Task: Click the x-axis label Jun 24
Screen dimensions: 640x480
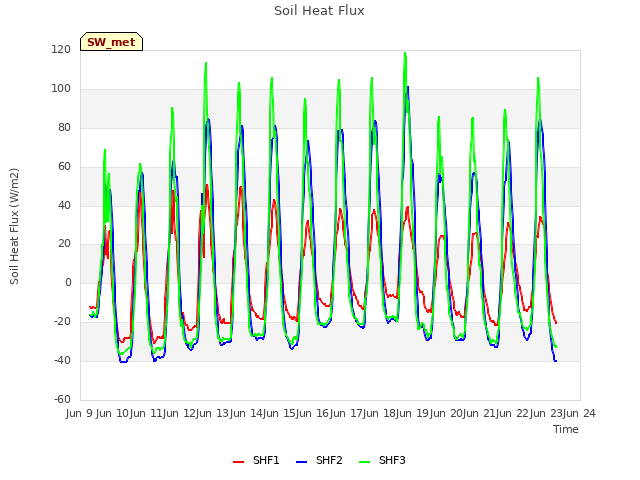Action: coord(580,413)
